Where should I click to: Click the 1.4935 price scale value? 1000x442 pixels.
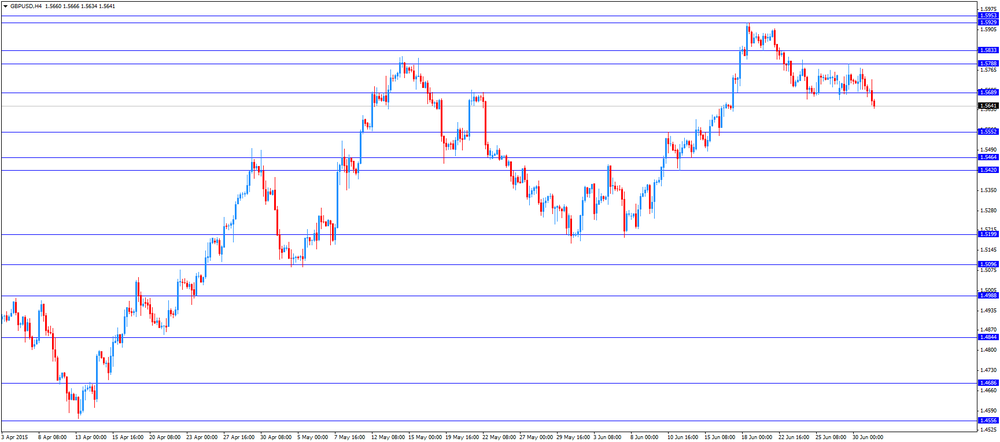[x=989, y=311]
